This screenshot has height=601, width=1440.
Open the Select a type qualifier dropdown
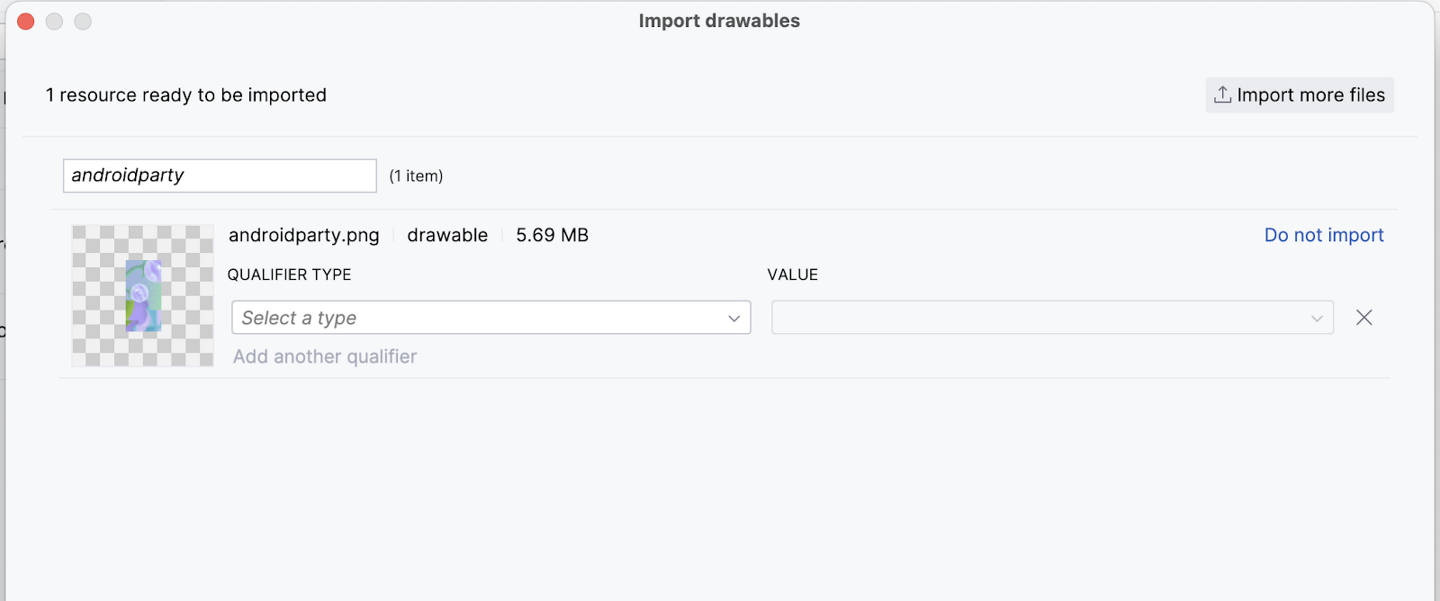pos(490,317)
